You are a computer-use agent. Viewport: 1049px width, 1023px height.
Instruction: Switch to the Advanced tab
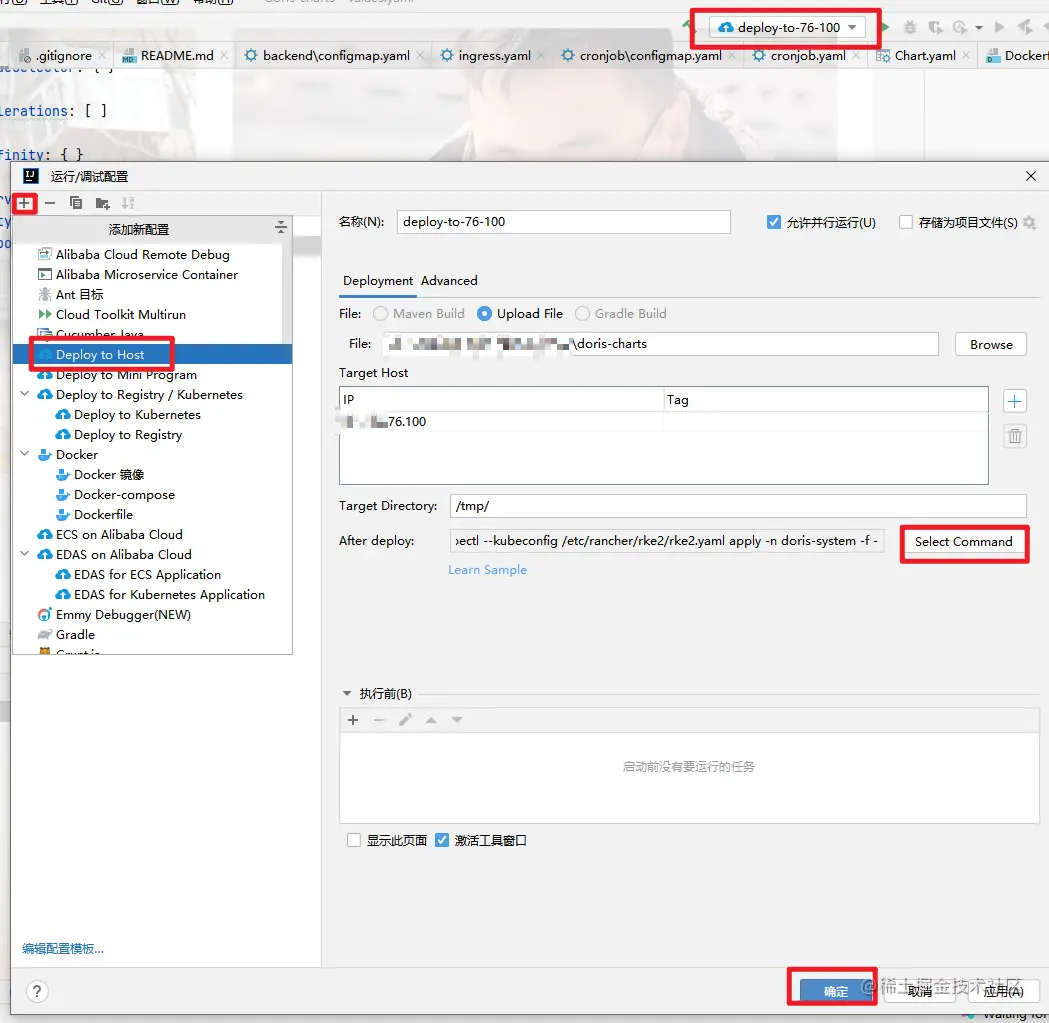click(x=449, y=280)
